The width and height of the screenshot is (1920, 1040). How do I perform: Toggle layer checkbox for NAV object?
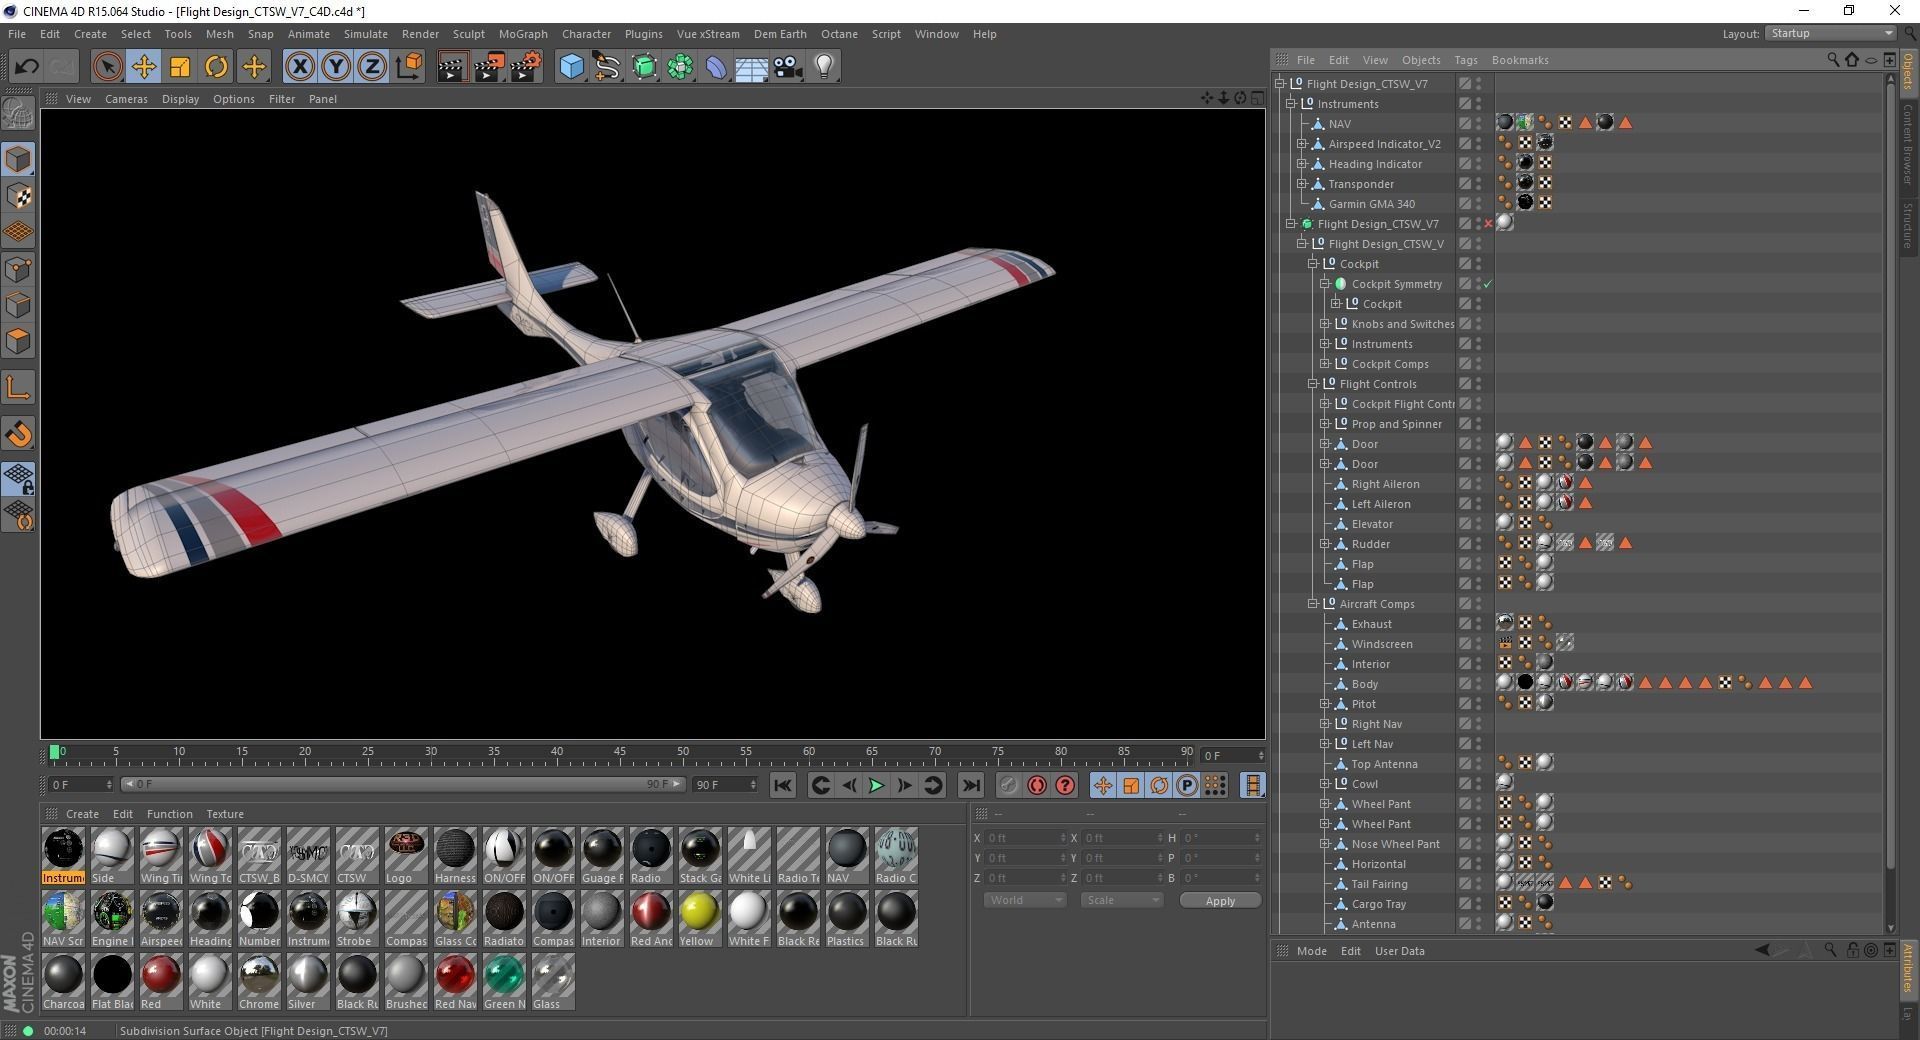coord(1464,124)
